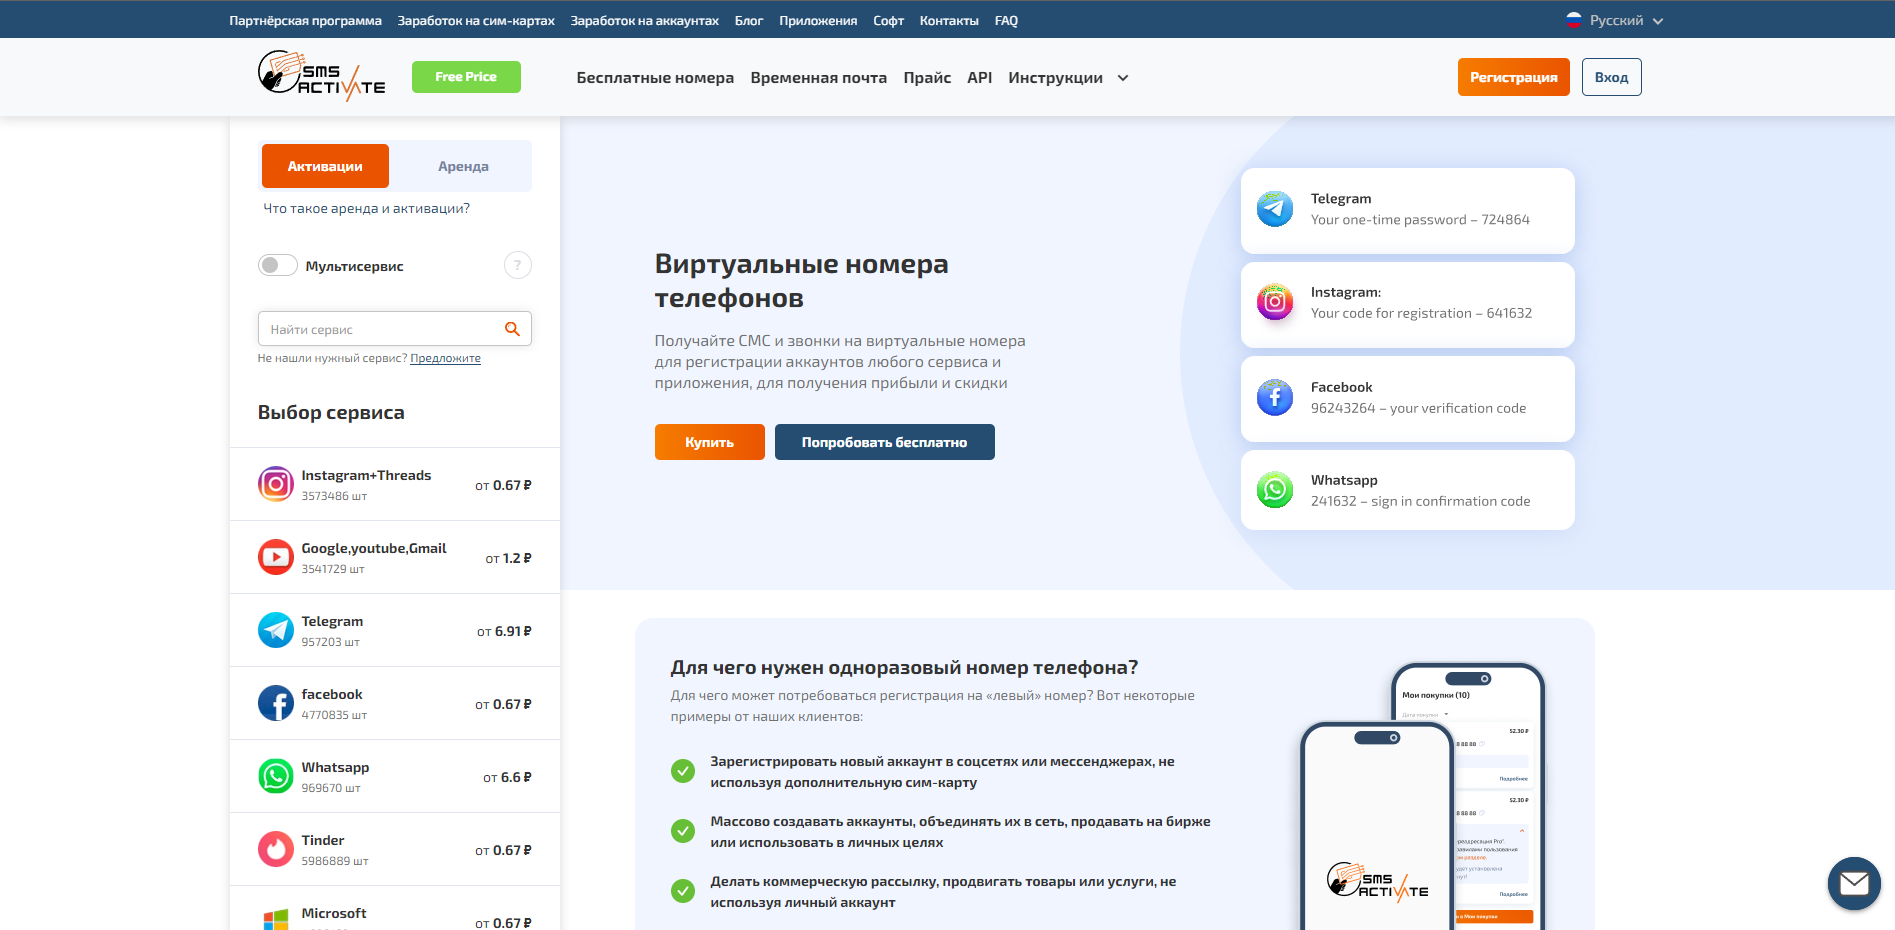Open the Контакты link

click(x=949, y=20)
